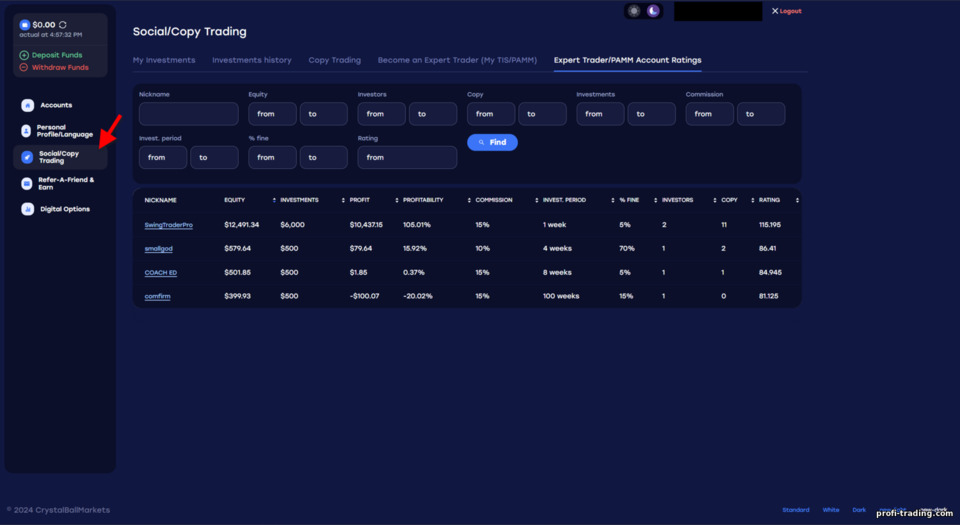Click the Copy from input field
Screen dimensions: 960x525
click(x=491, y=114)
